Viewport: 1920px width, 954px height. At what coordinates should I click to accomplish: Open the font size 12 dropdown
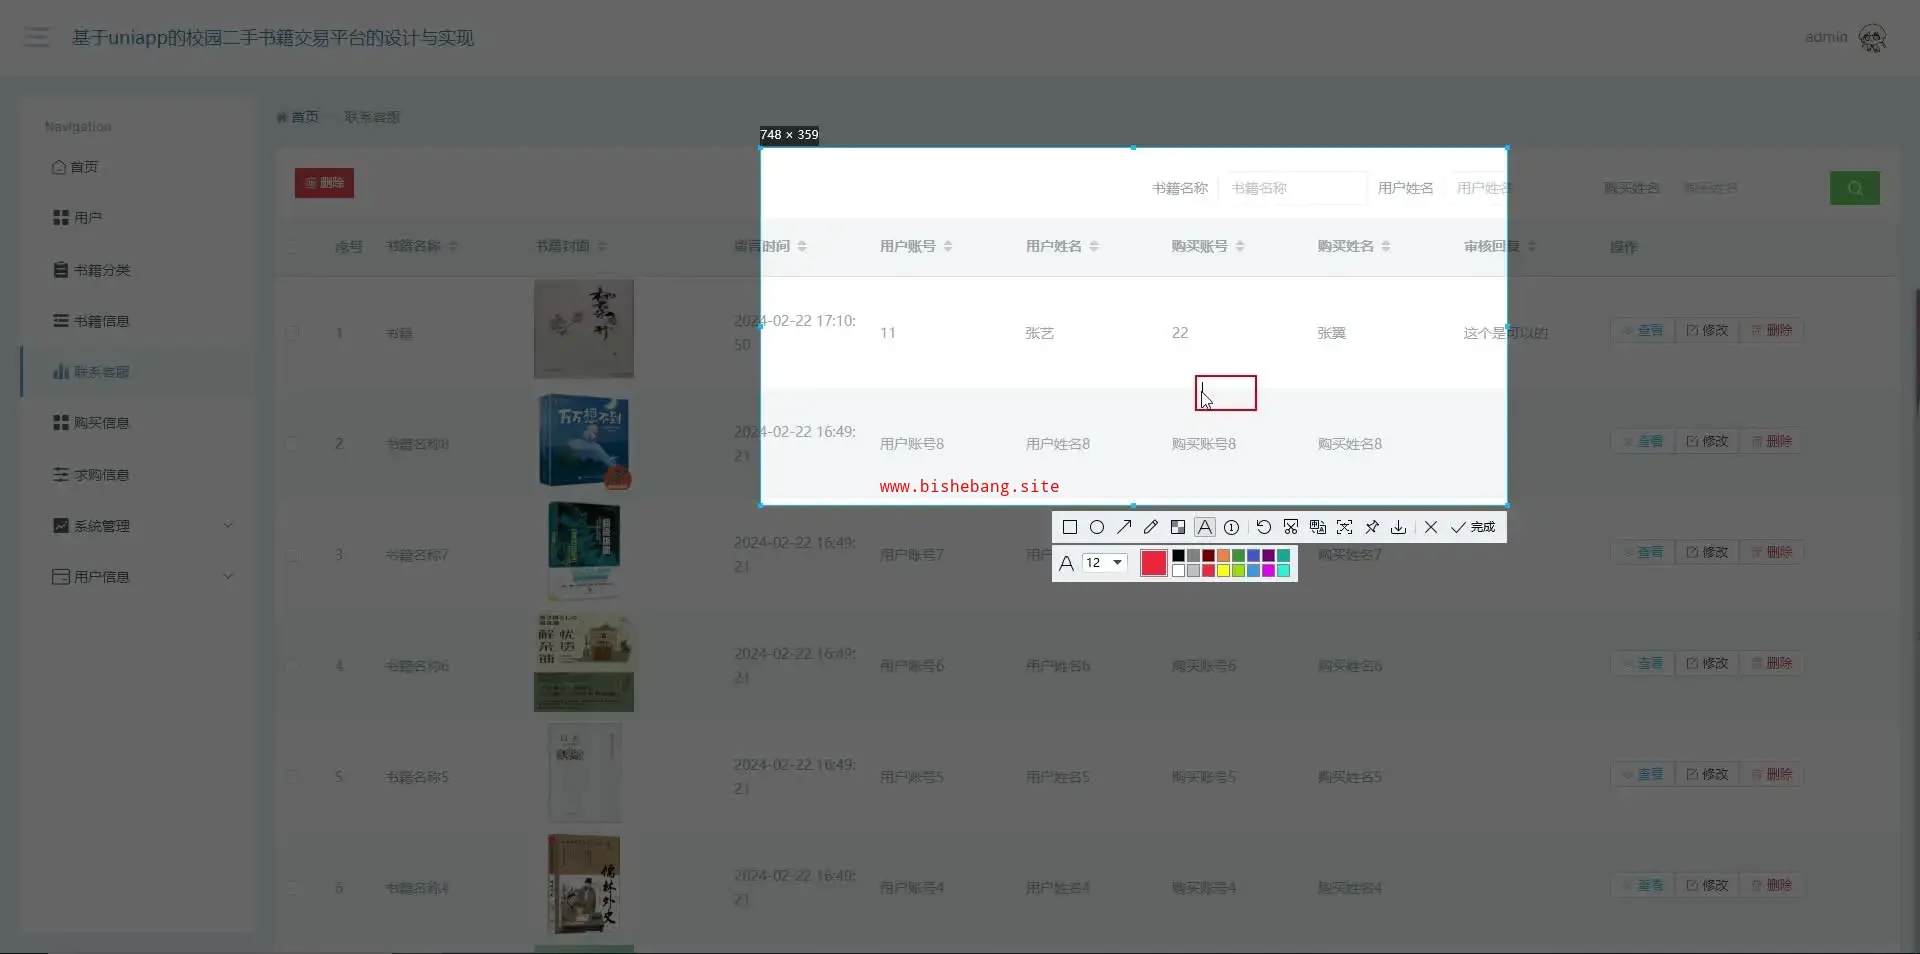click(x=1105, y=563)
